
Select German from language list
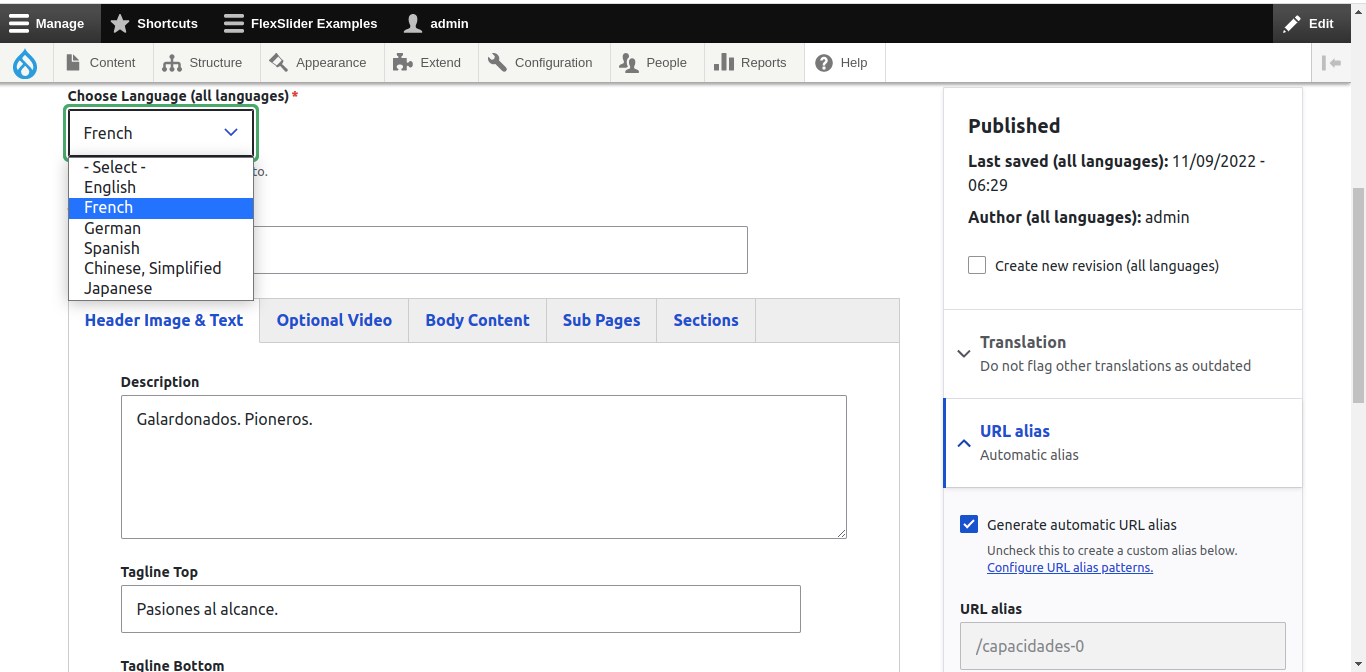click(x=112, y=228)
